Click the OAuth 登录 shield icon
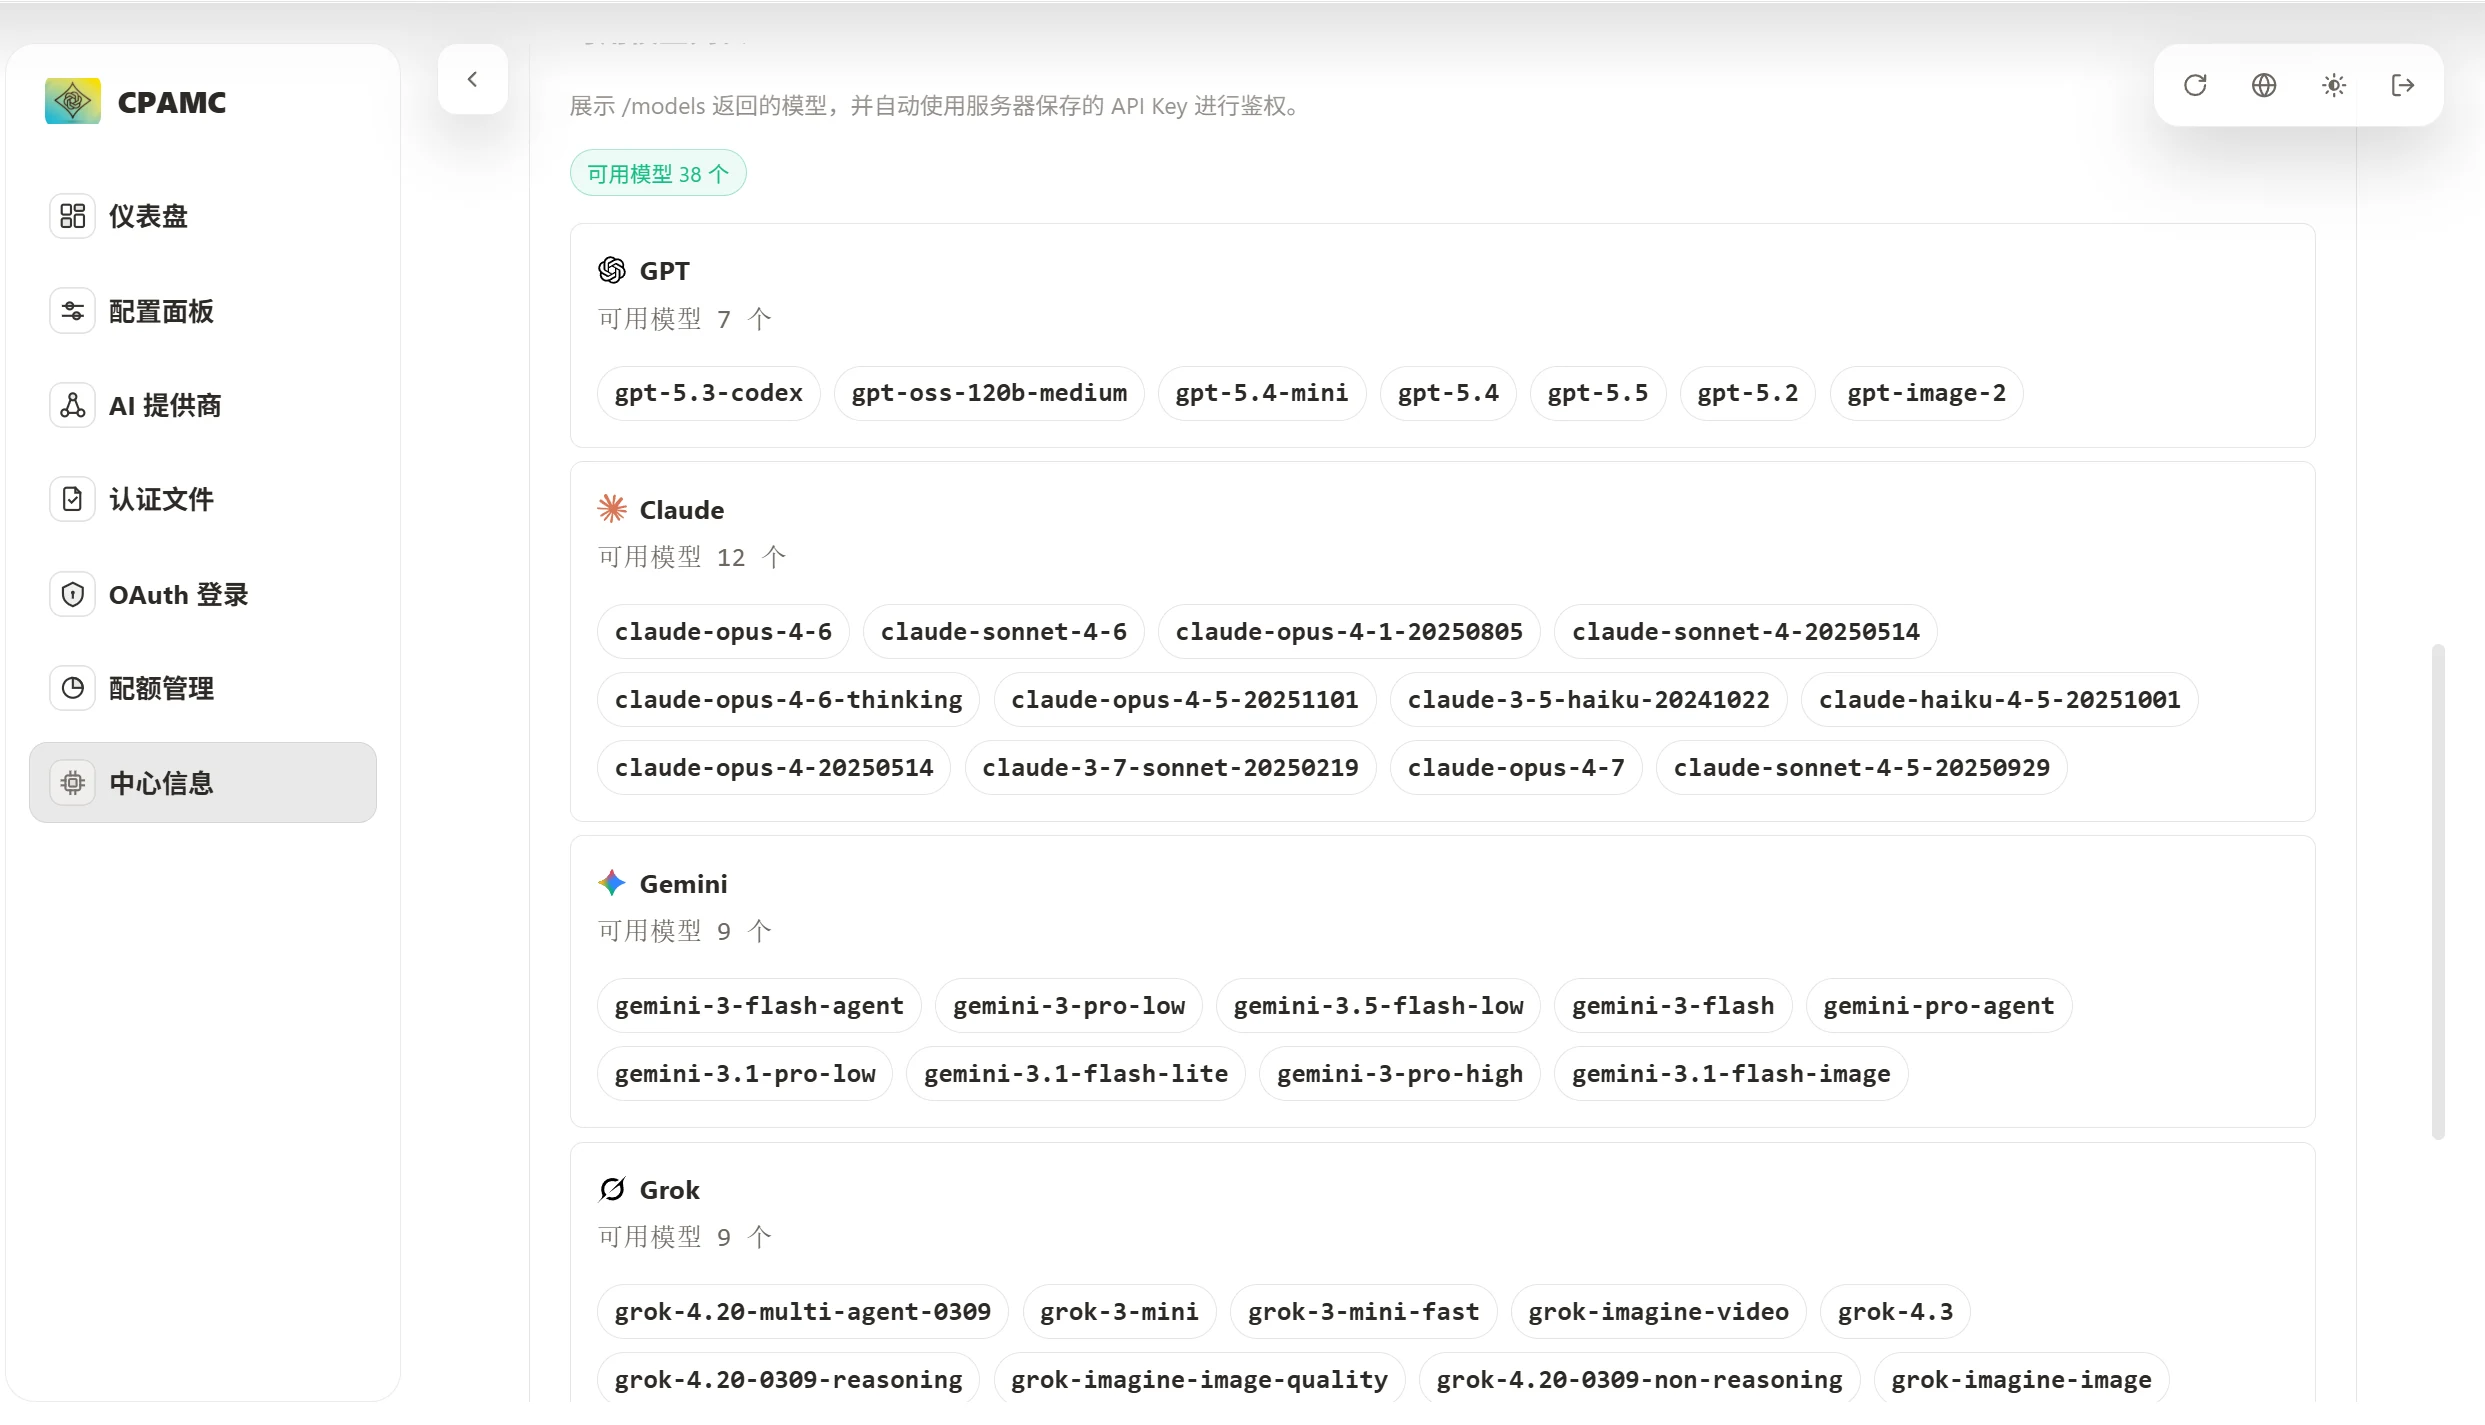The width and height of the screenshot is (2485, 1425). tap(72, 594)
